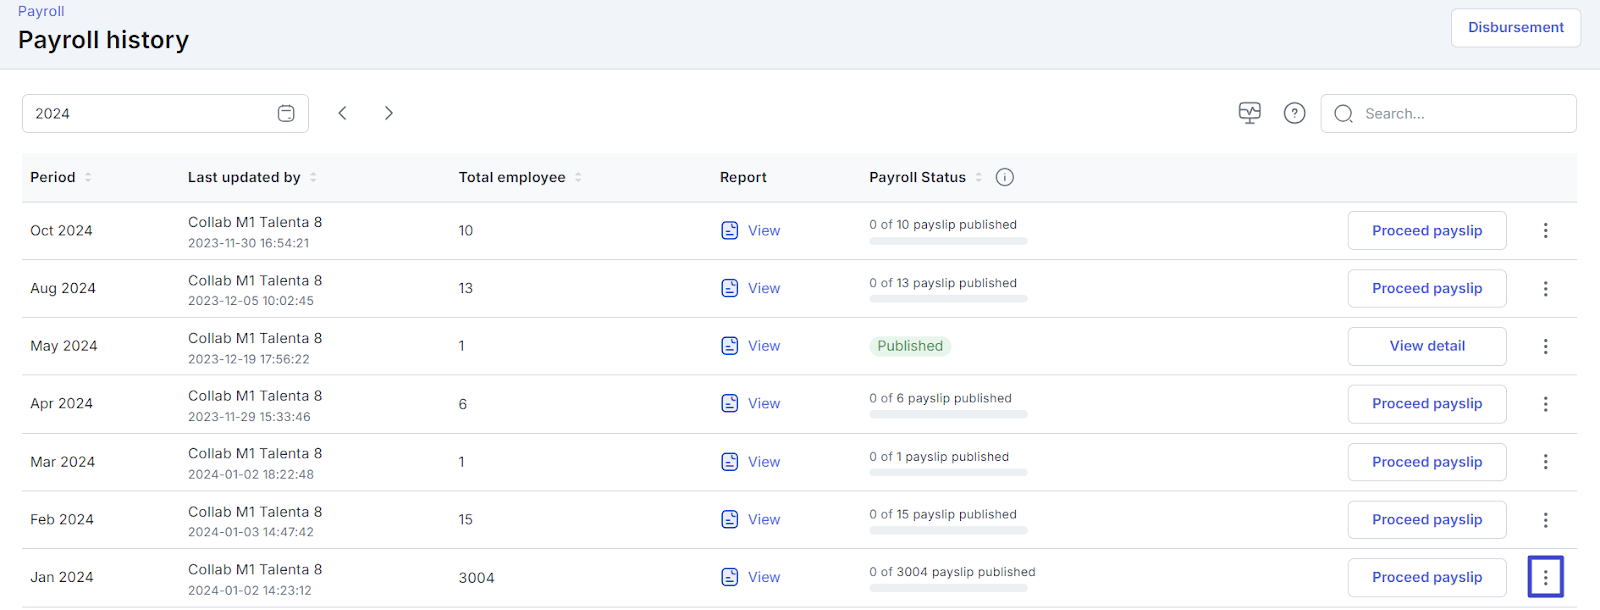Click the Disbursement button
Viewport: 1600px width, 610px height.
click(1515, 27)
